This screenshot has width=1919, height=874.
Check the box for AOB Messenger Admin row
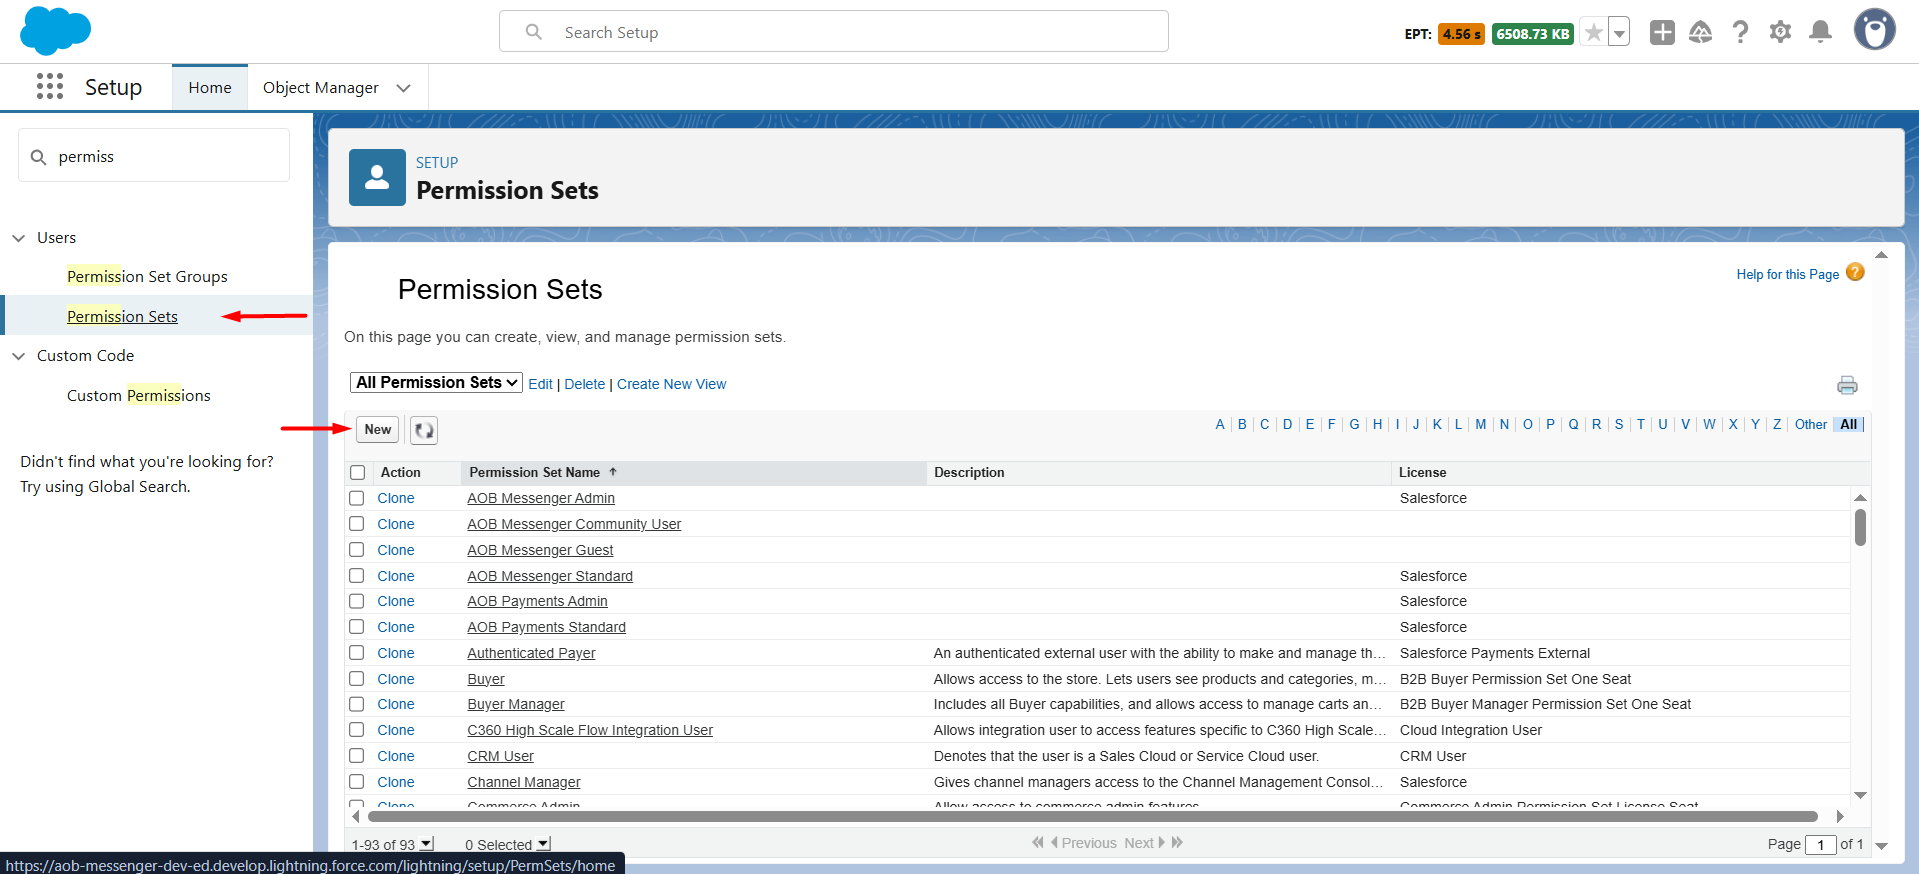pyautogui.click(x=356, y=498)
